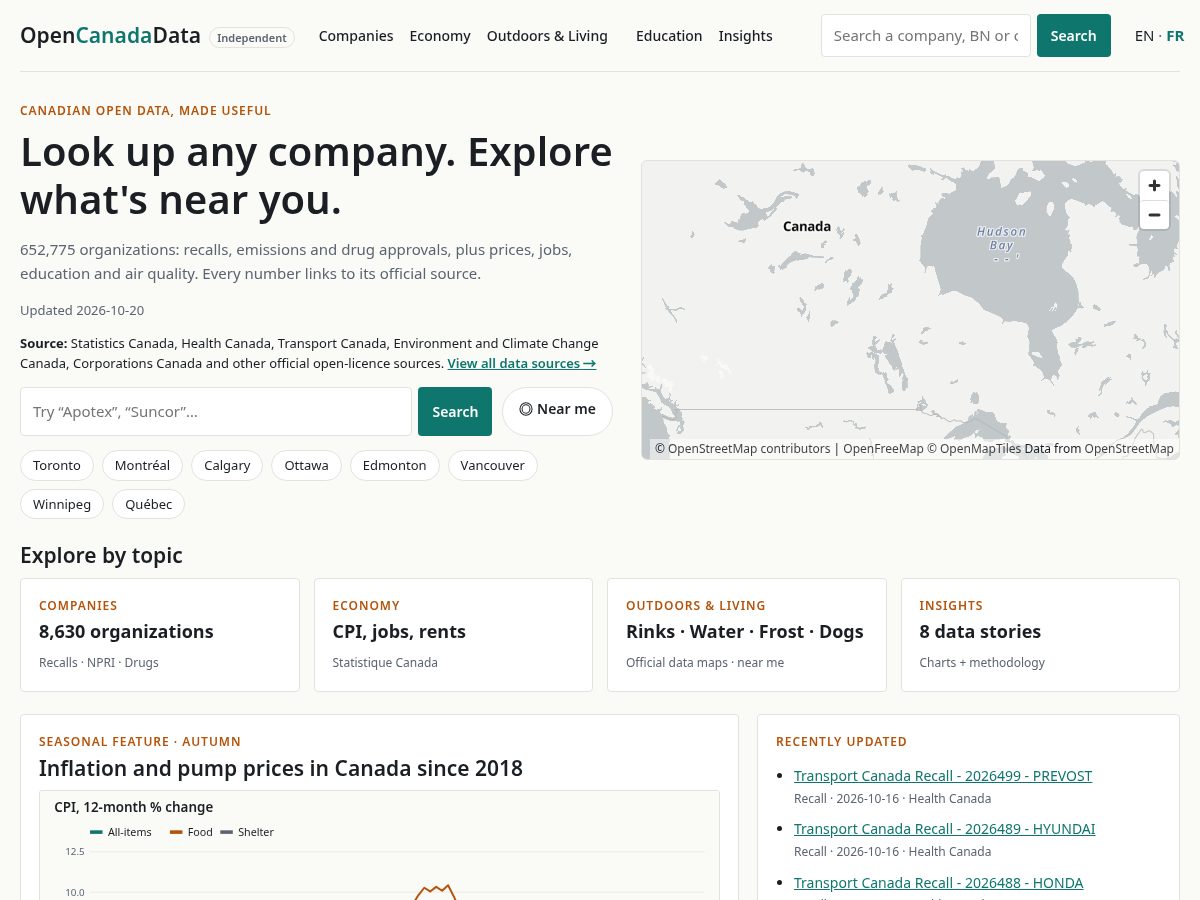The width and height of the screenshot is (1200, 900).
Task: Click the Hudson Bay map label
Action: (x=1001, y=238)
